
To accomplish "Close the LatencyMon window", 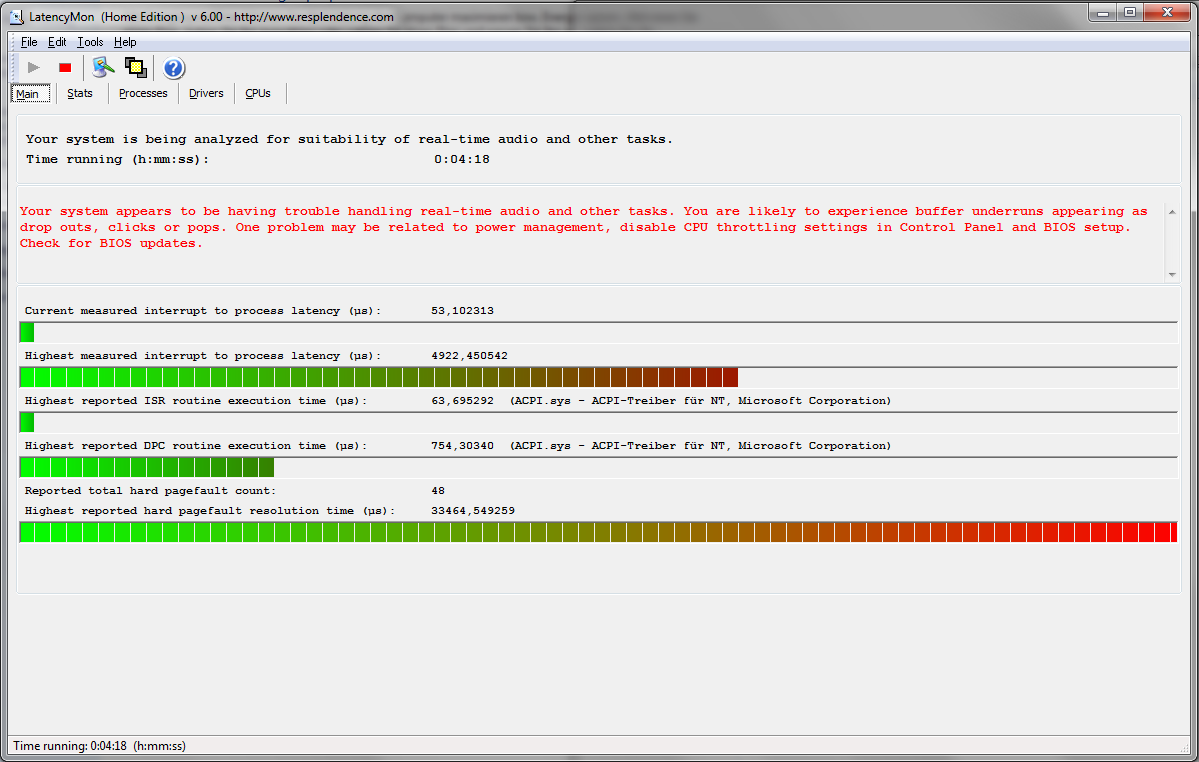I will tap(1167, 12).
